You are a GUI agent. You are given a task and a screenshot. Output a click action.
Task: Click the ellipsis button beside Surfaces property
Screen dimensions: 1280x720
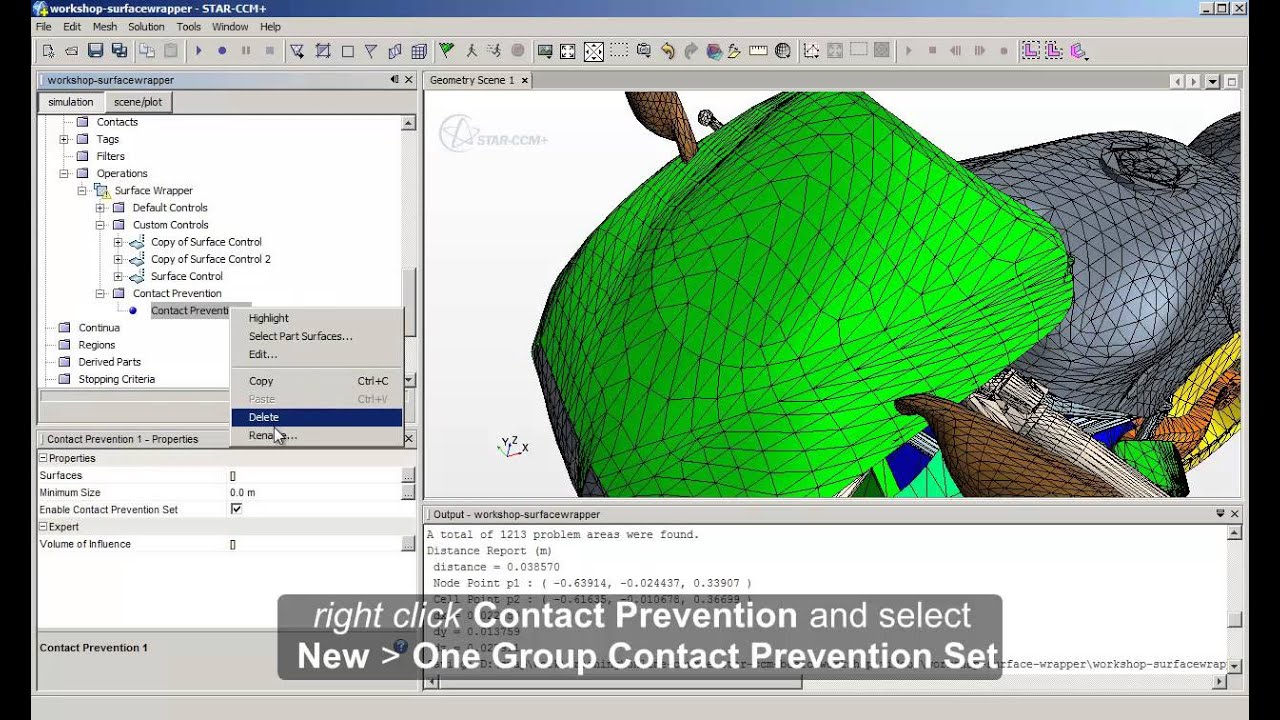pyautogui.click(x=408, y=475)
